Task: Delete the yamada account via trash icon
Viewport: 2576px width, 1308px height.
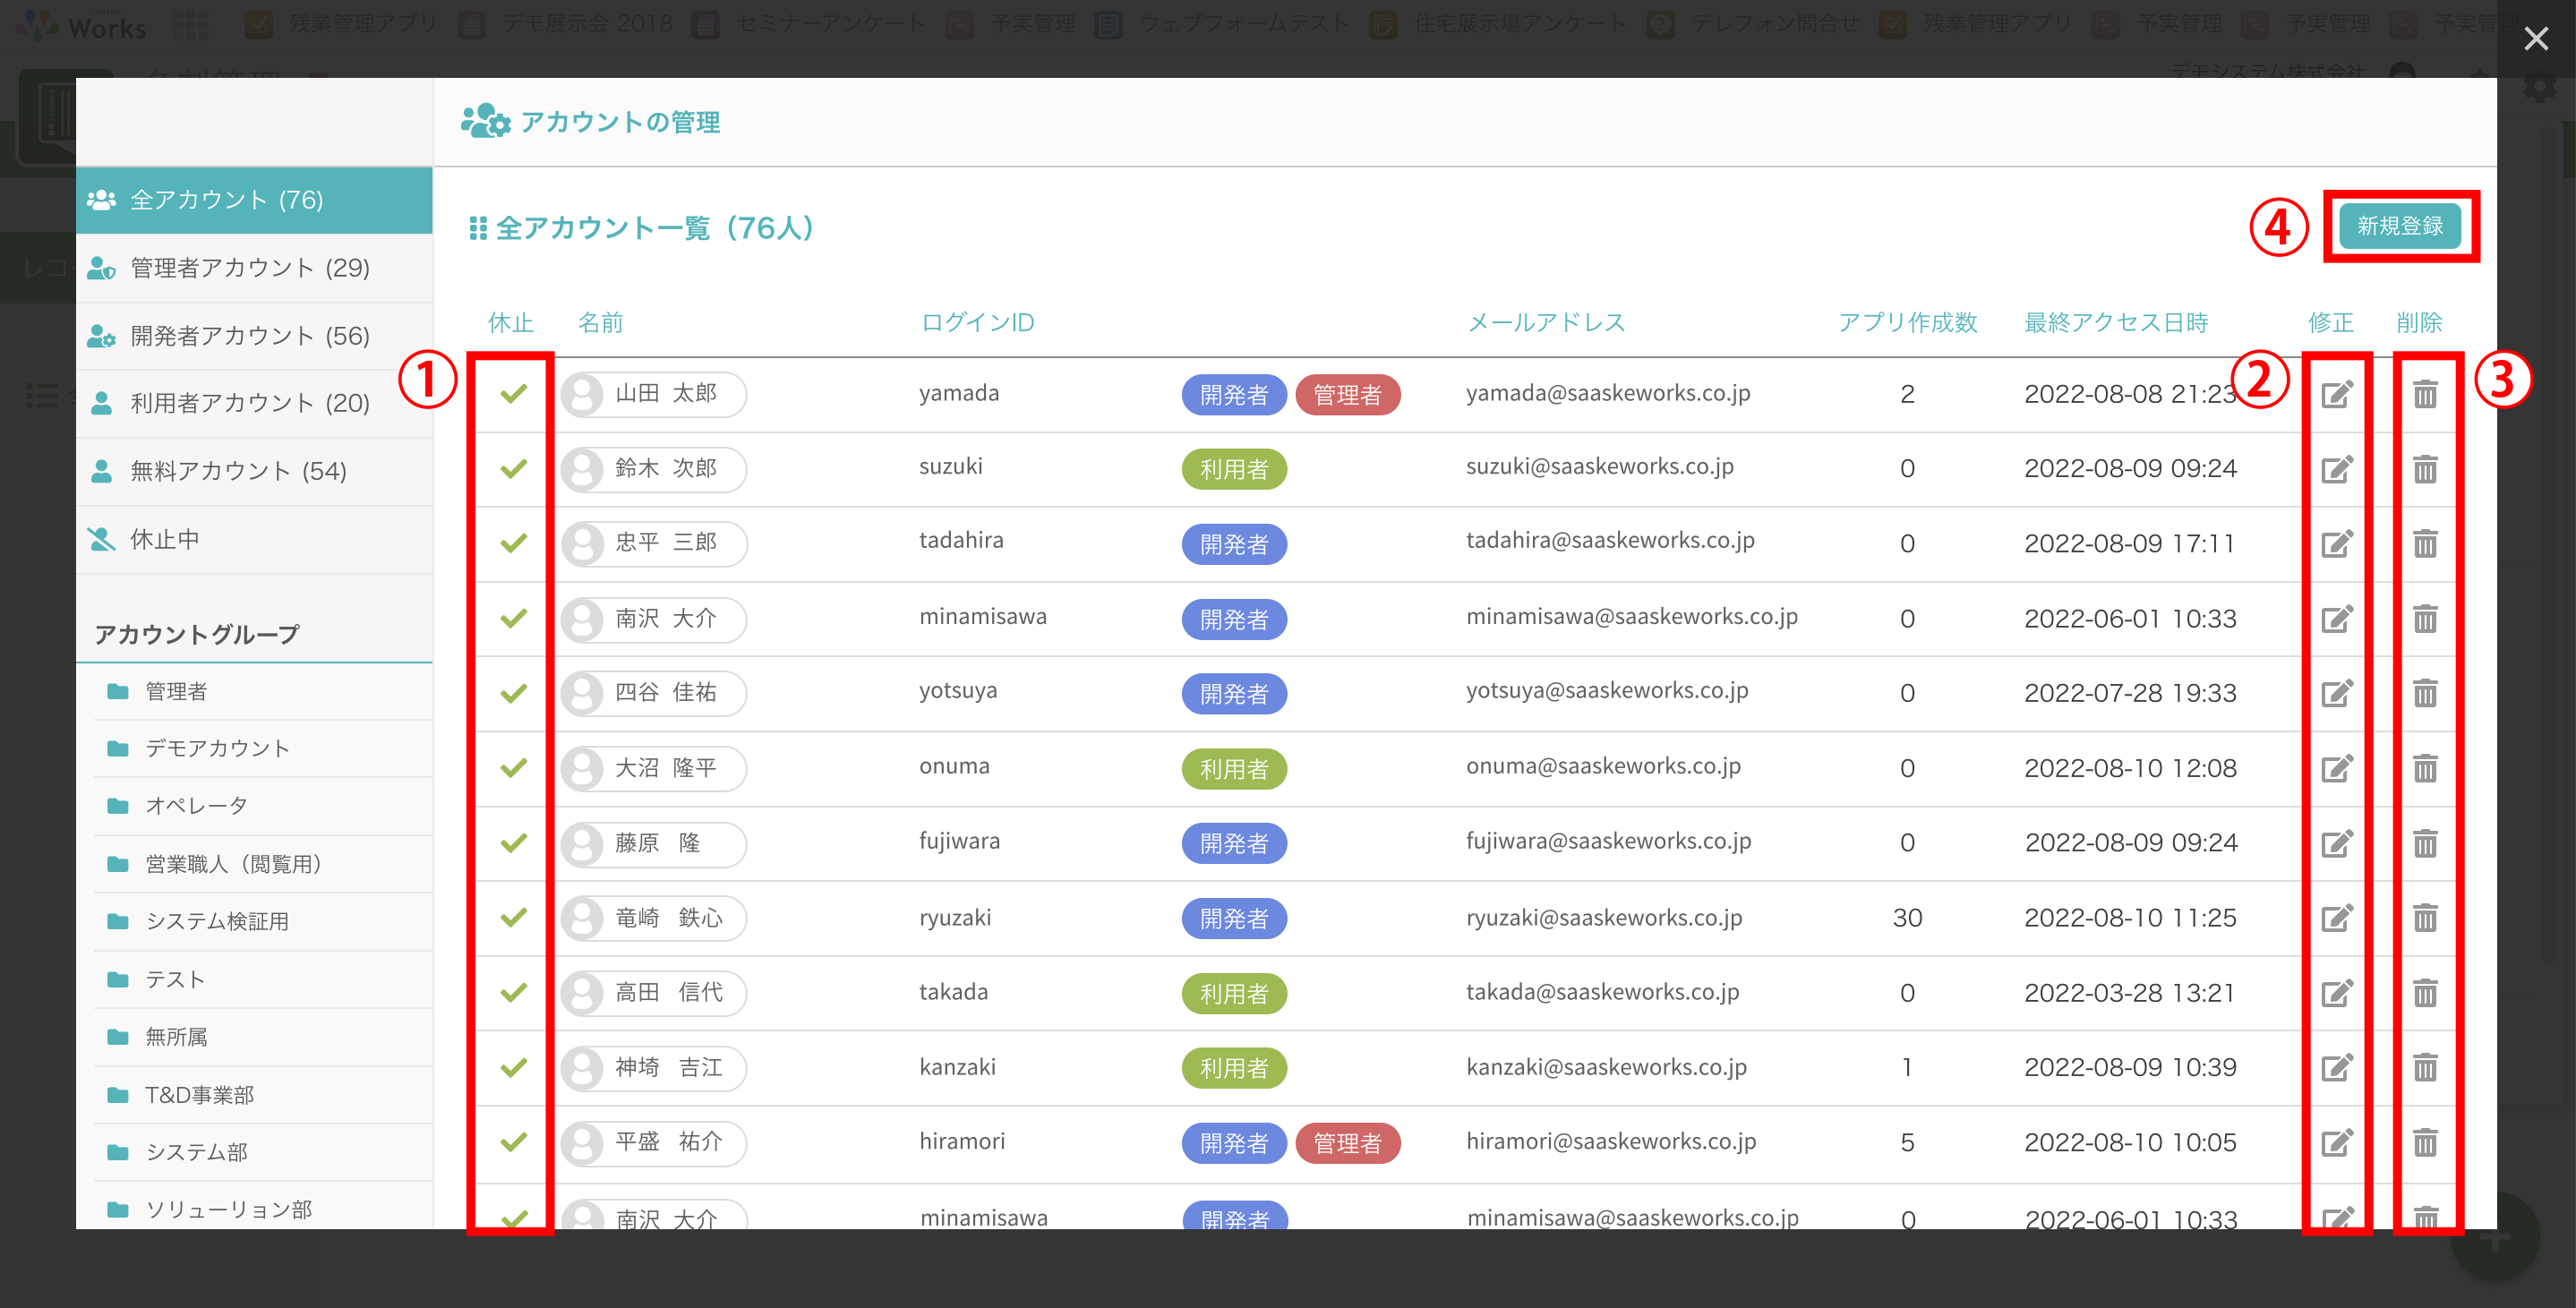Action: click(2425, 394)
